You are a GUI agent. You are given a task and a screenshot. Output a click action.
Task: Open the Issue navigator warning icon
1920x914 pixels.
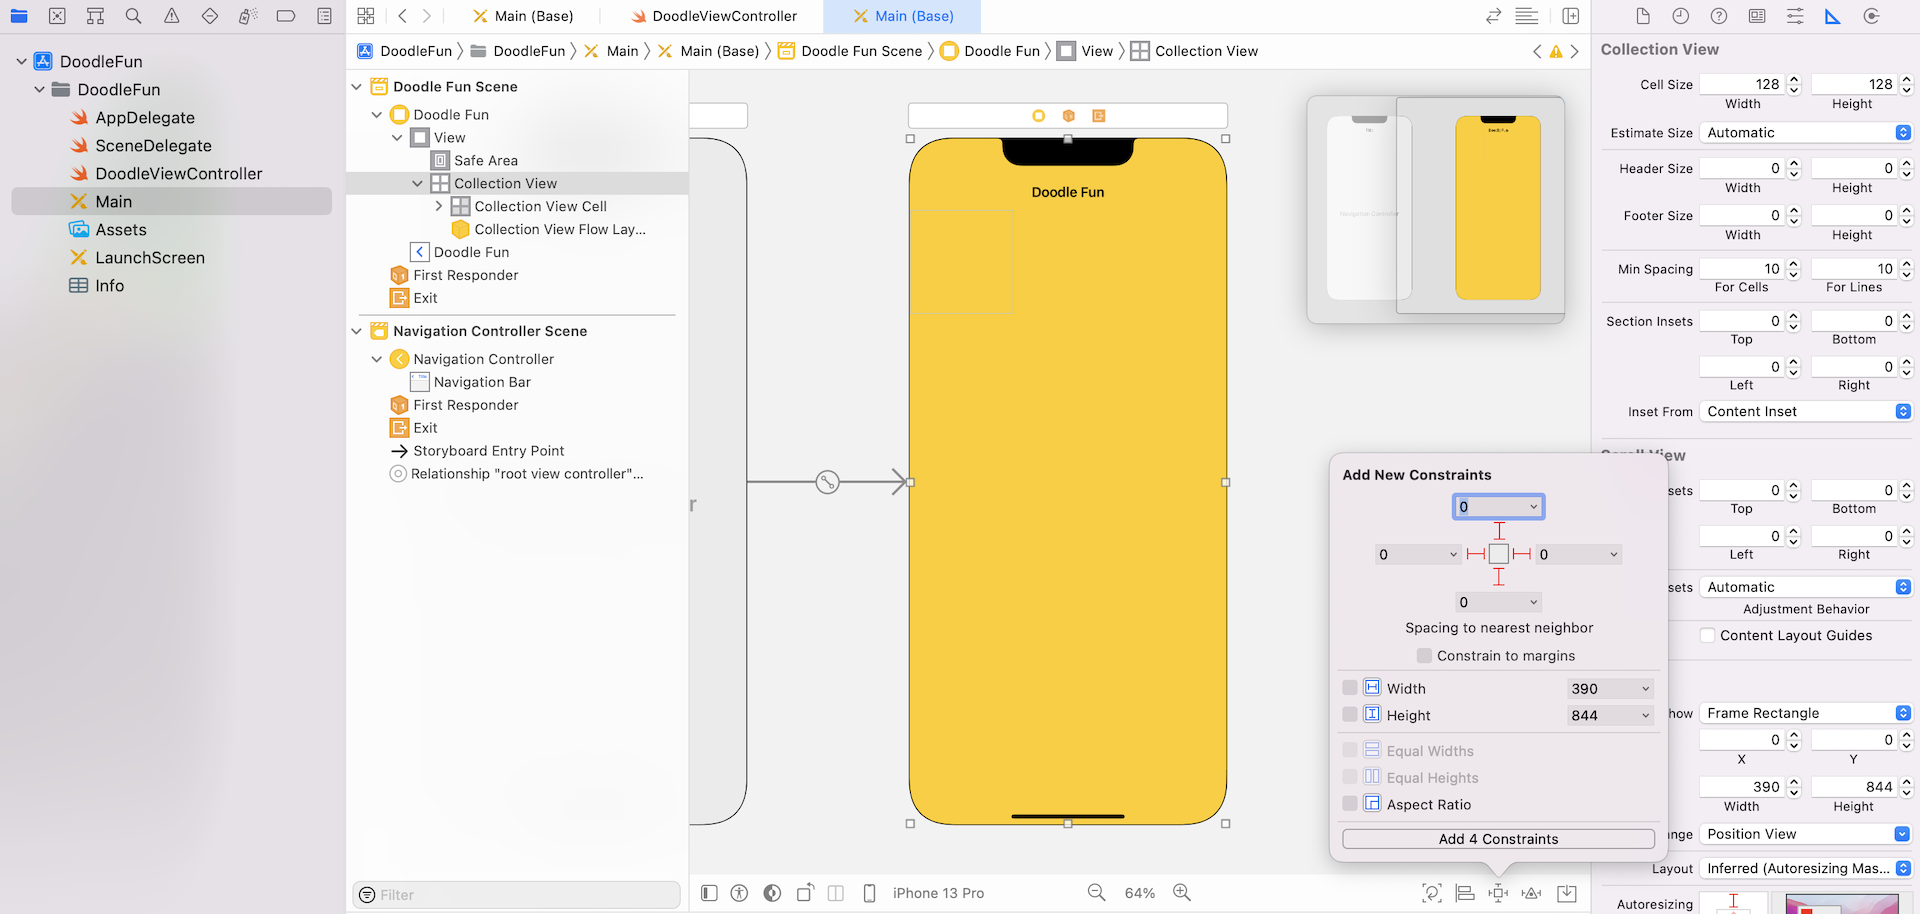[171, 16]
